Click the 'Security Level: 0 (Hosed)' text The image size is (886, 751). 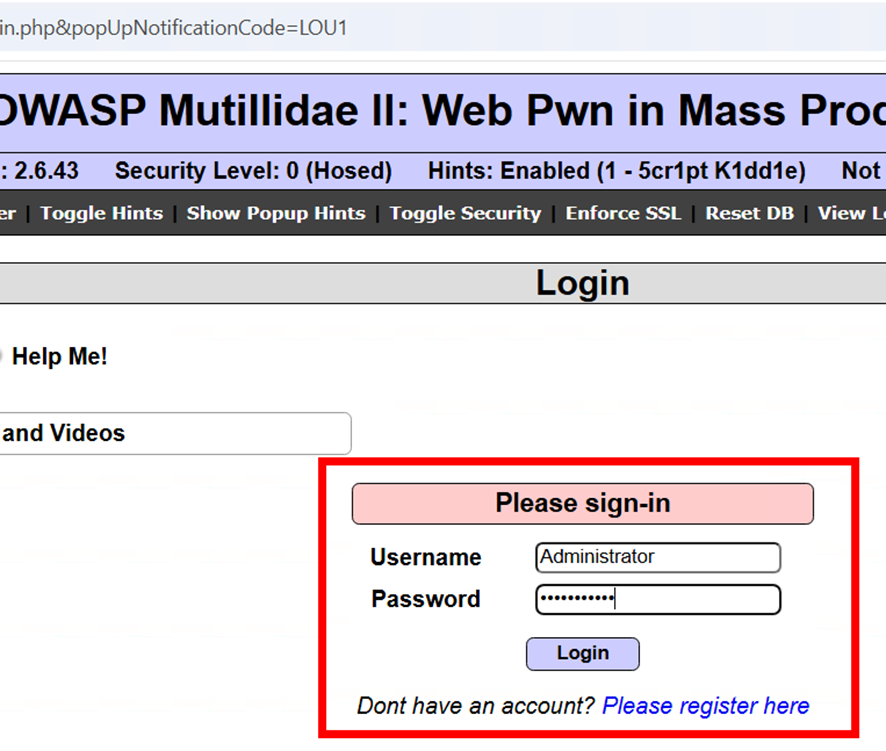tap(253, 171)
